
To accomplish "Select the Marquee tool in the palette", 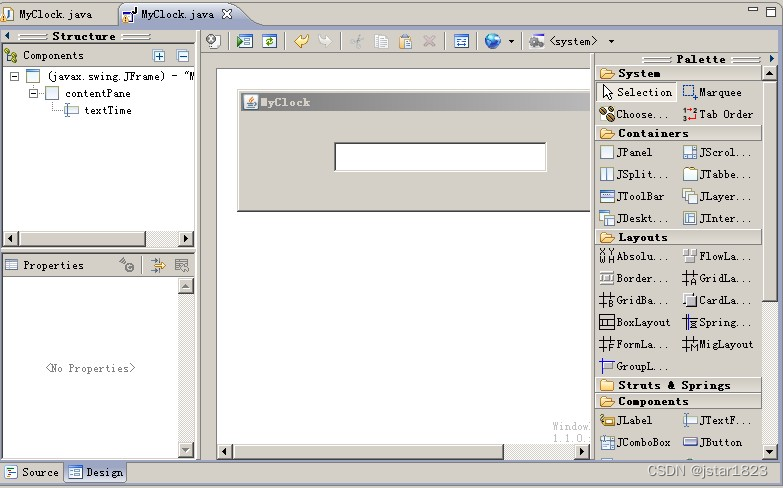I will pos(712,92).
